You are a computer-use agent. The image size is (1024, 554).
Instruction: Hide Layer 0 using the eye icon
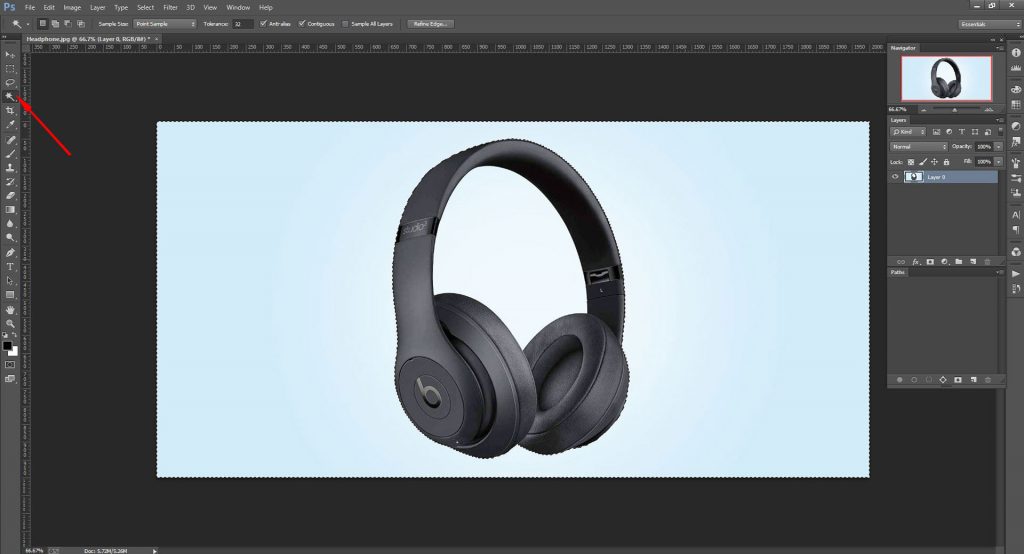tap(895, 177)
